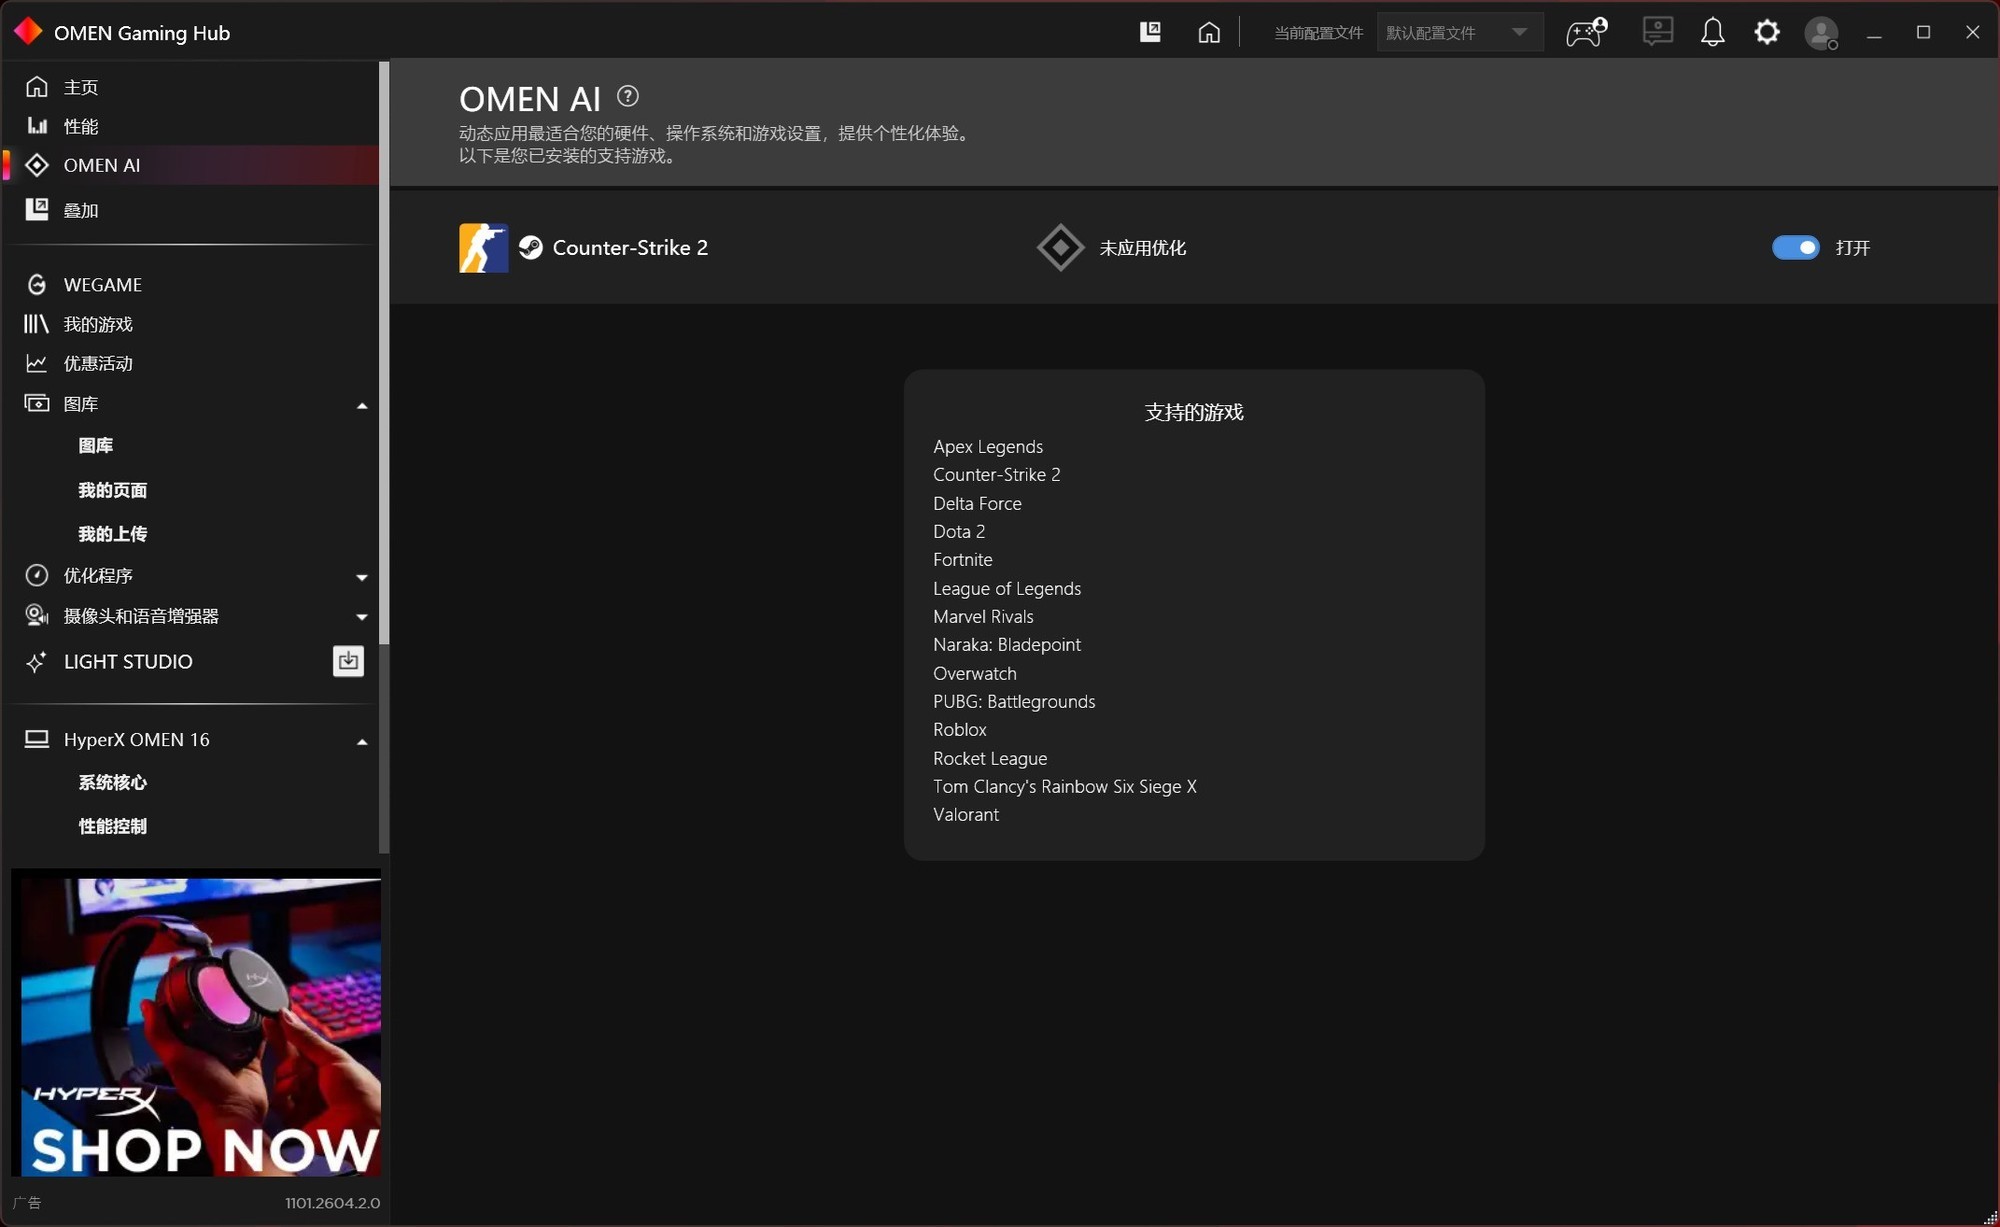Click Apex Legends in supported games list
This screenshot has width=2000, height=1227.
[988, 446]
